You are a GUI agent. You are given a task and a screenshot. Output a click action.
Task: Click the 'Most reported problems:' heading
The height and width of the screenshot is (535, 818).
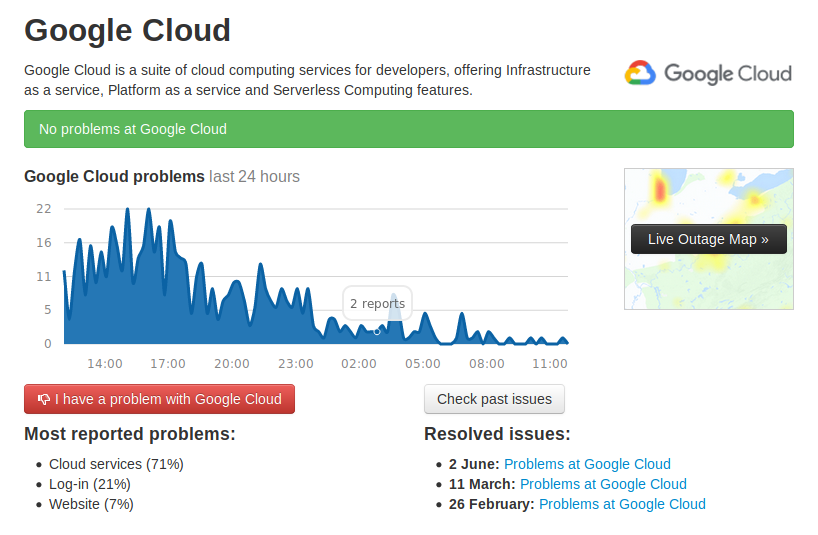pos(130,434)
